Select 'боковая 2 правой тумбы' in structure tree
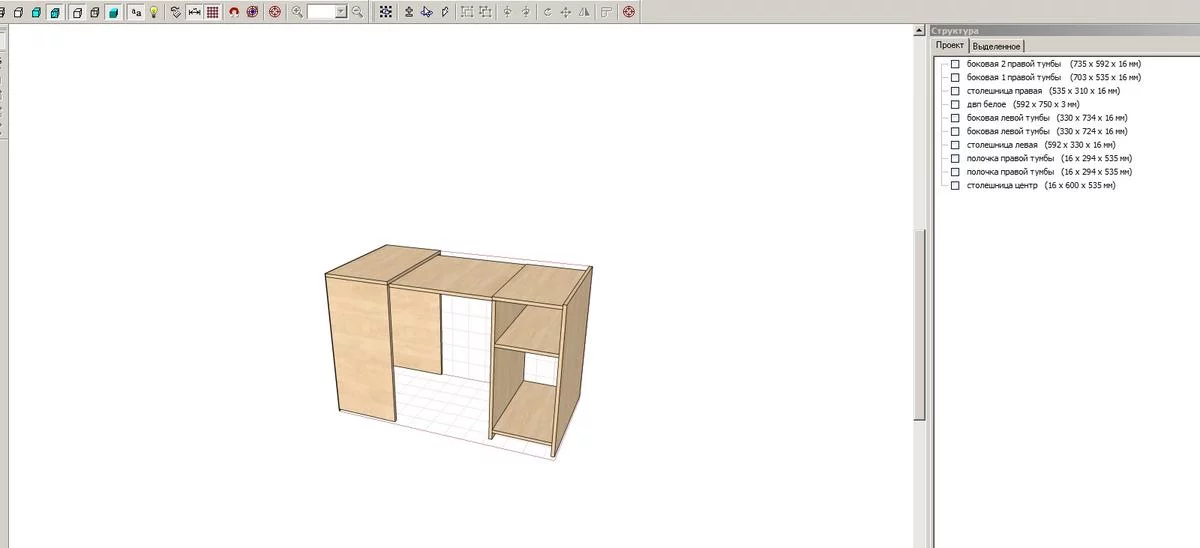The height and width of the screenshot is (548, 1200). coord(1014,64)
